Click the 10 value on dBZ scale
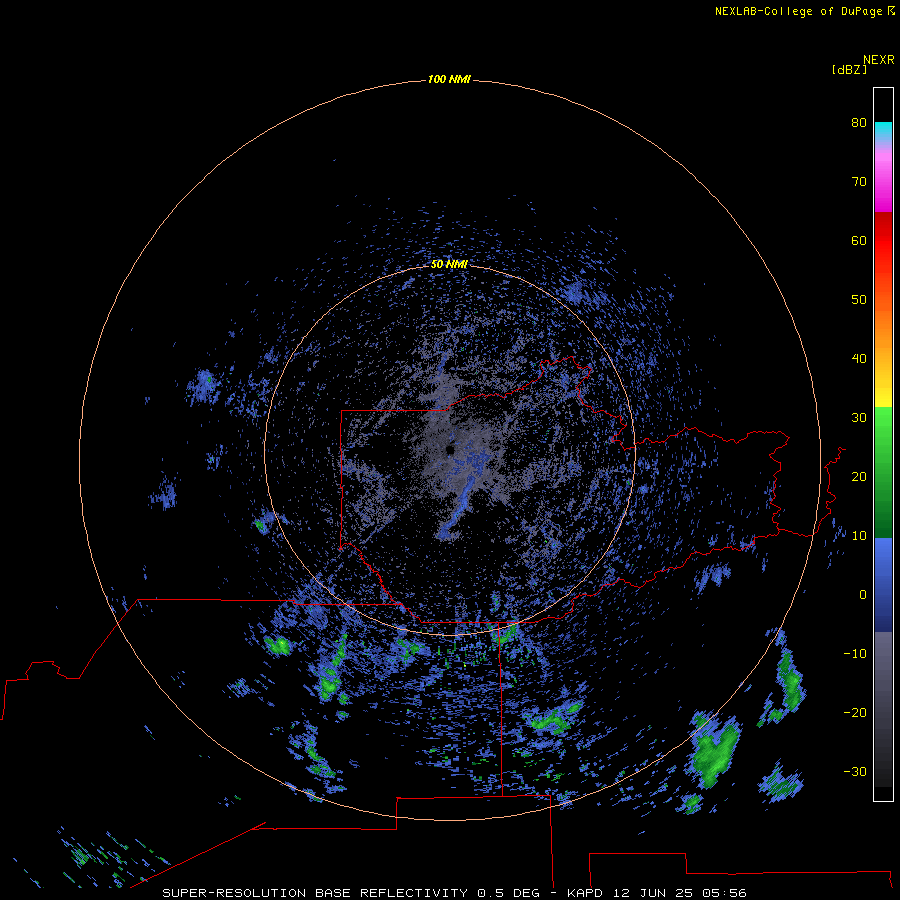The width and height of the screenshot is (900, 900). point(859,536)
